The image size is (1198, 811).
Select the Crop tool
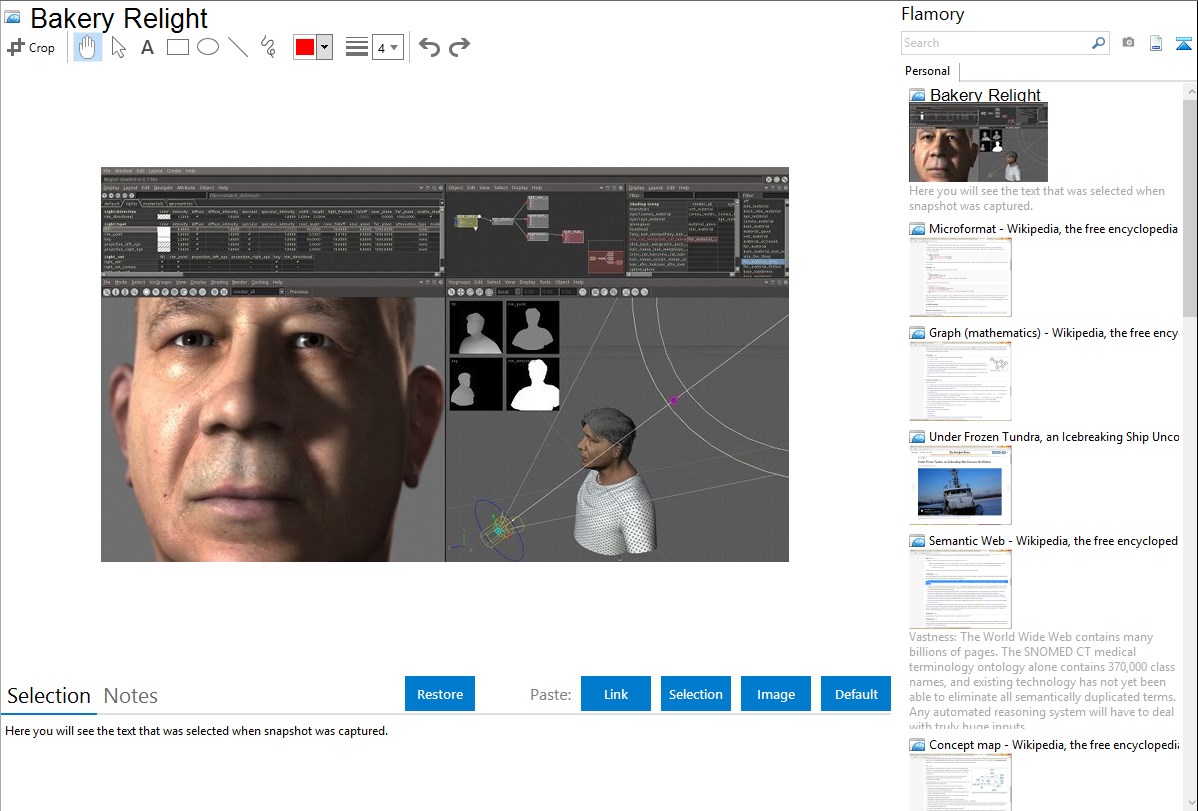[x=31, y=47]
